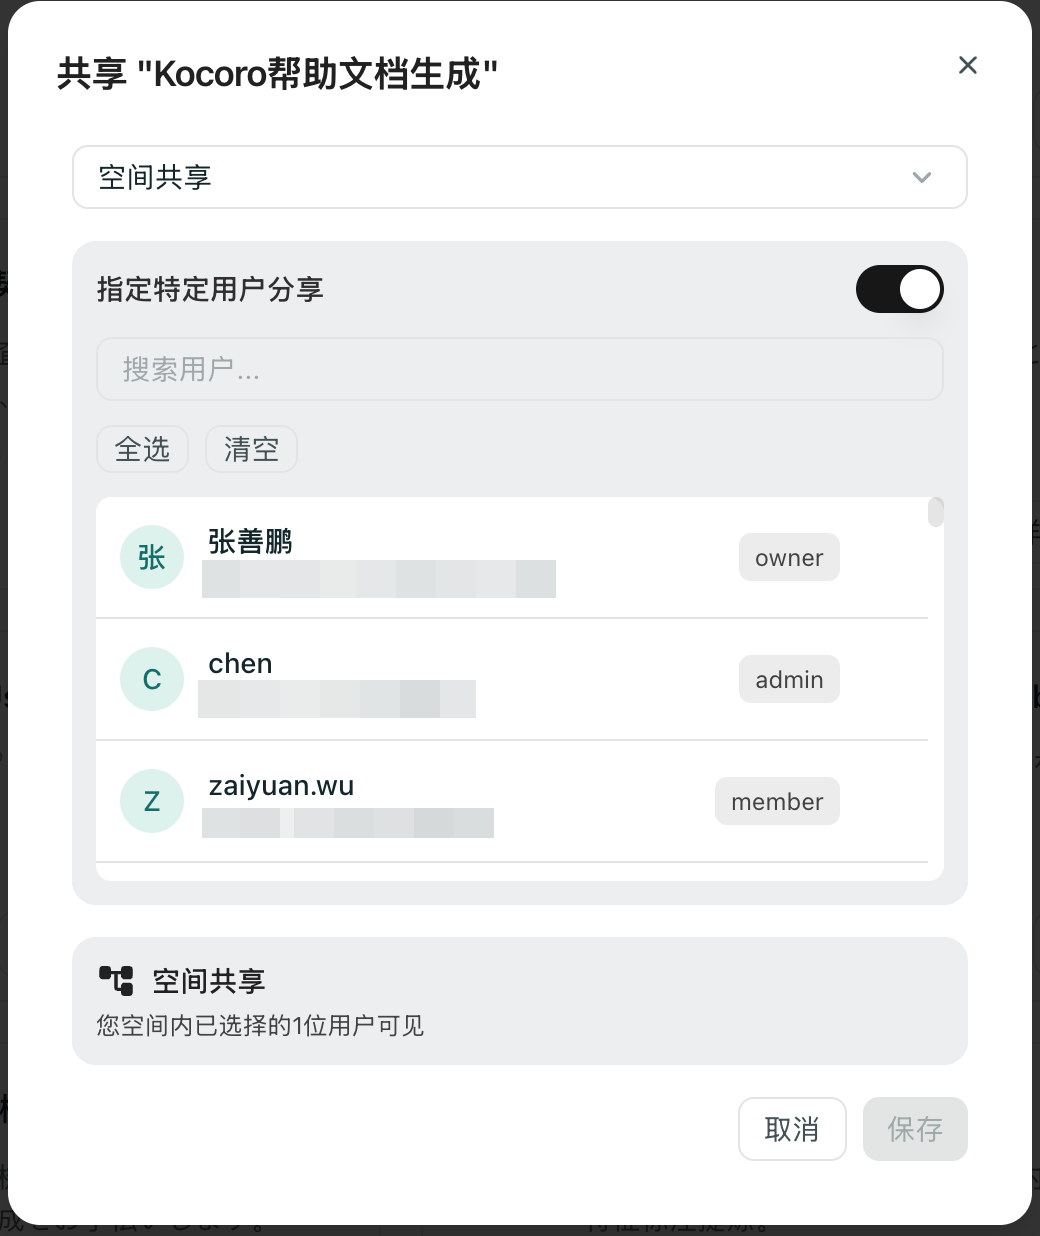This screenshot has width=1040, height=1236.
Task: Click the member role badge
Action: (x=777, y=802)
